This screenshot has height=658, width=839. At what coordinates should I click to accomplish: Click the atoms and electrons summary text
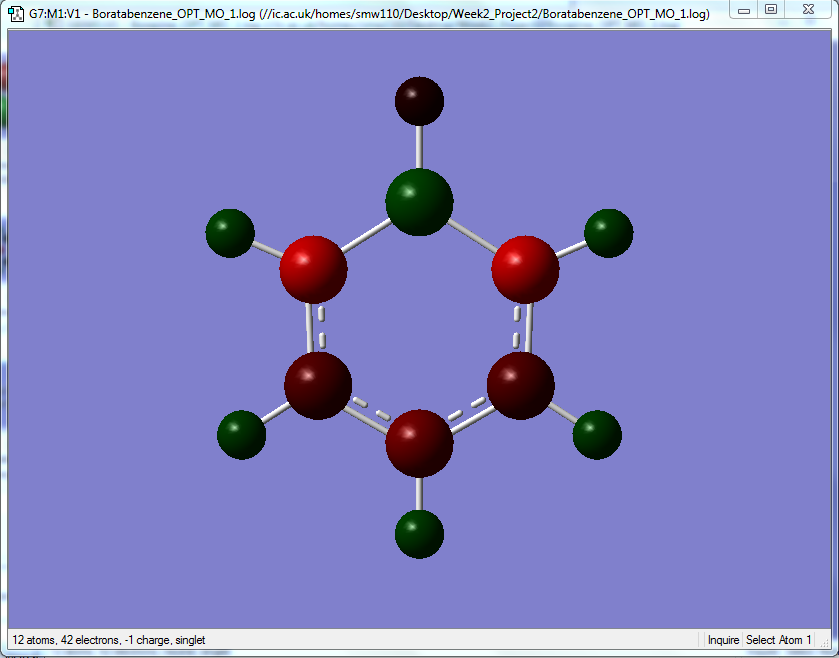109,640
